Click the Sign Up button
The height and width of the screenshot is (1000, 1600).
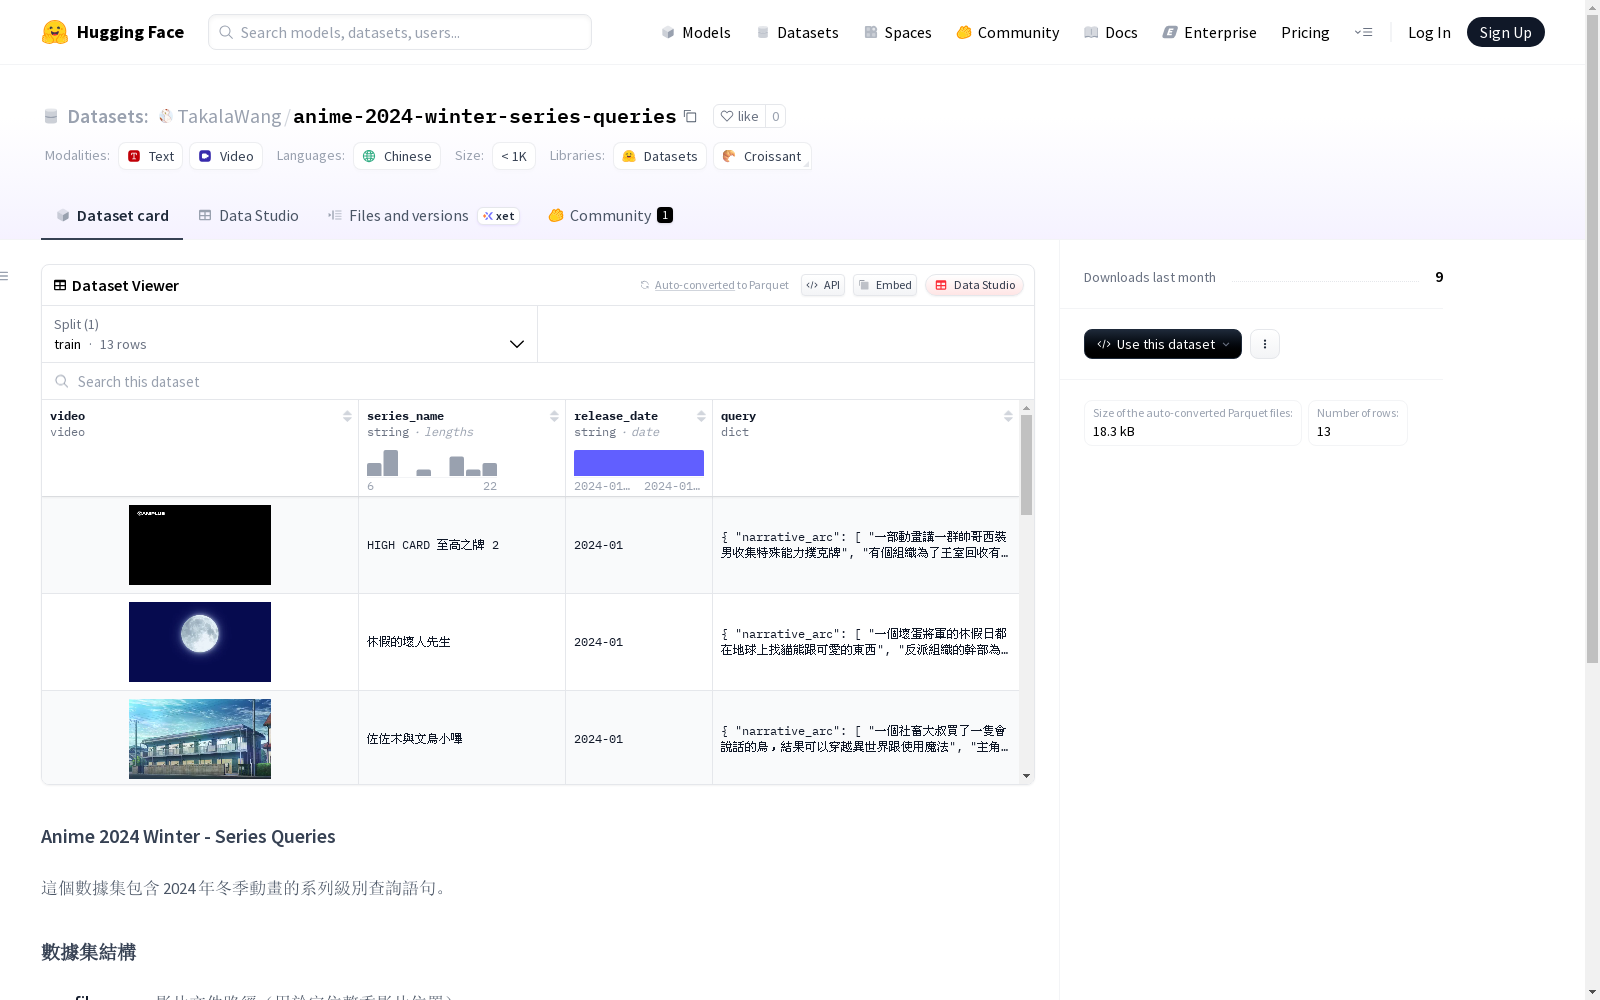point(1505,32)
